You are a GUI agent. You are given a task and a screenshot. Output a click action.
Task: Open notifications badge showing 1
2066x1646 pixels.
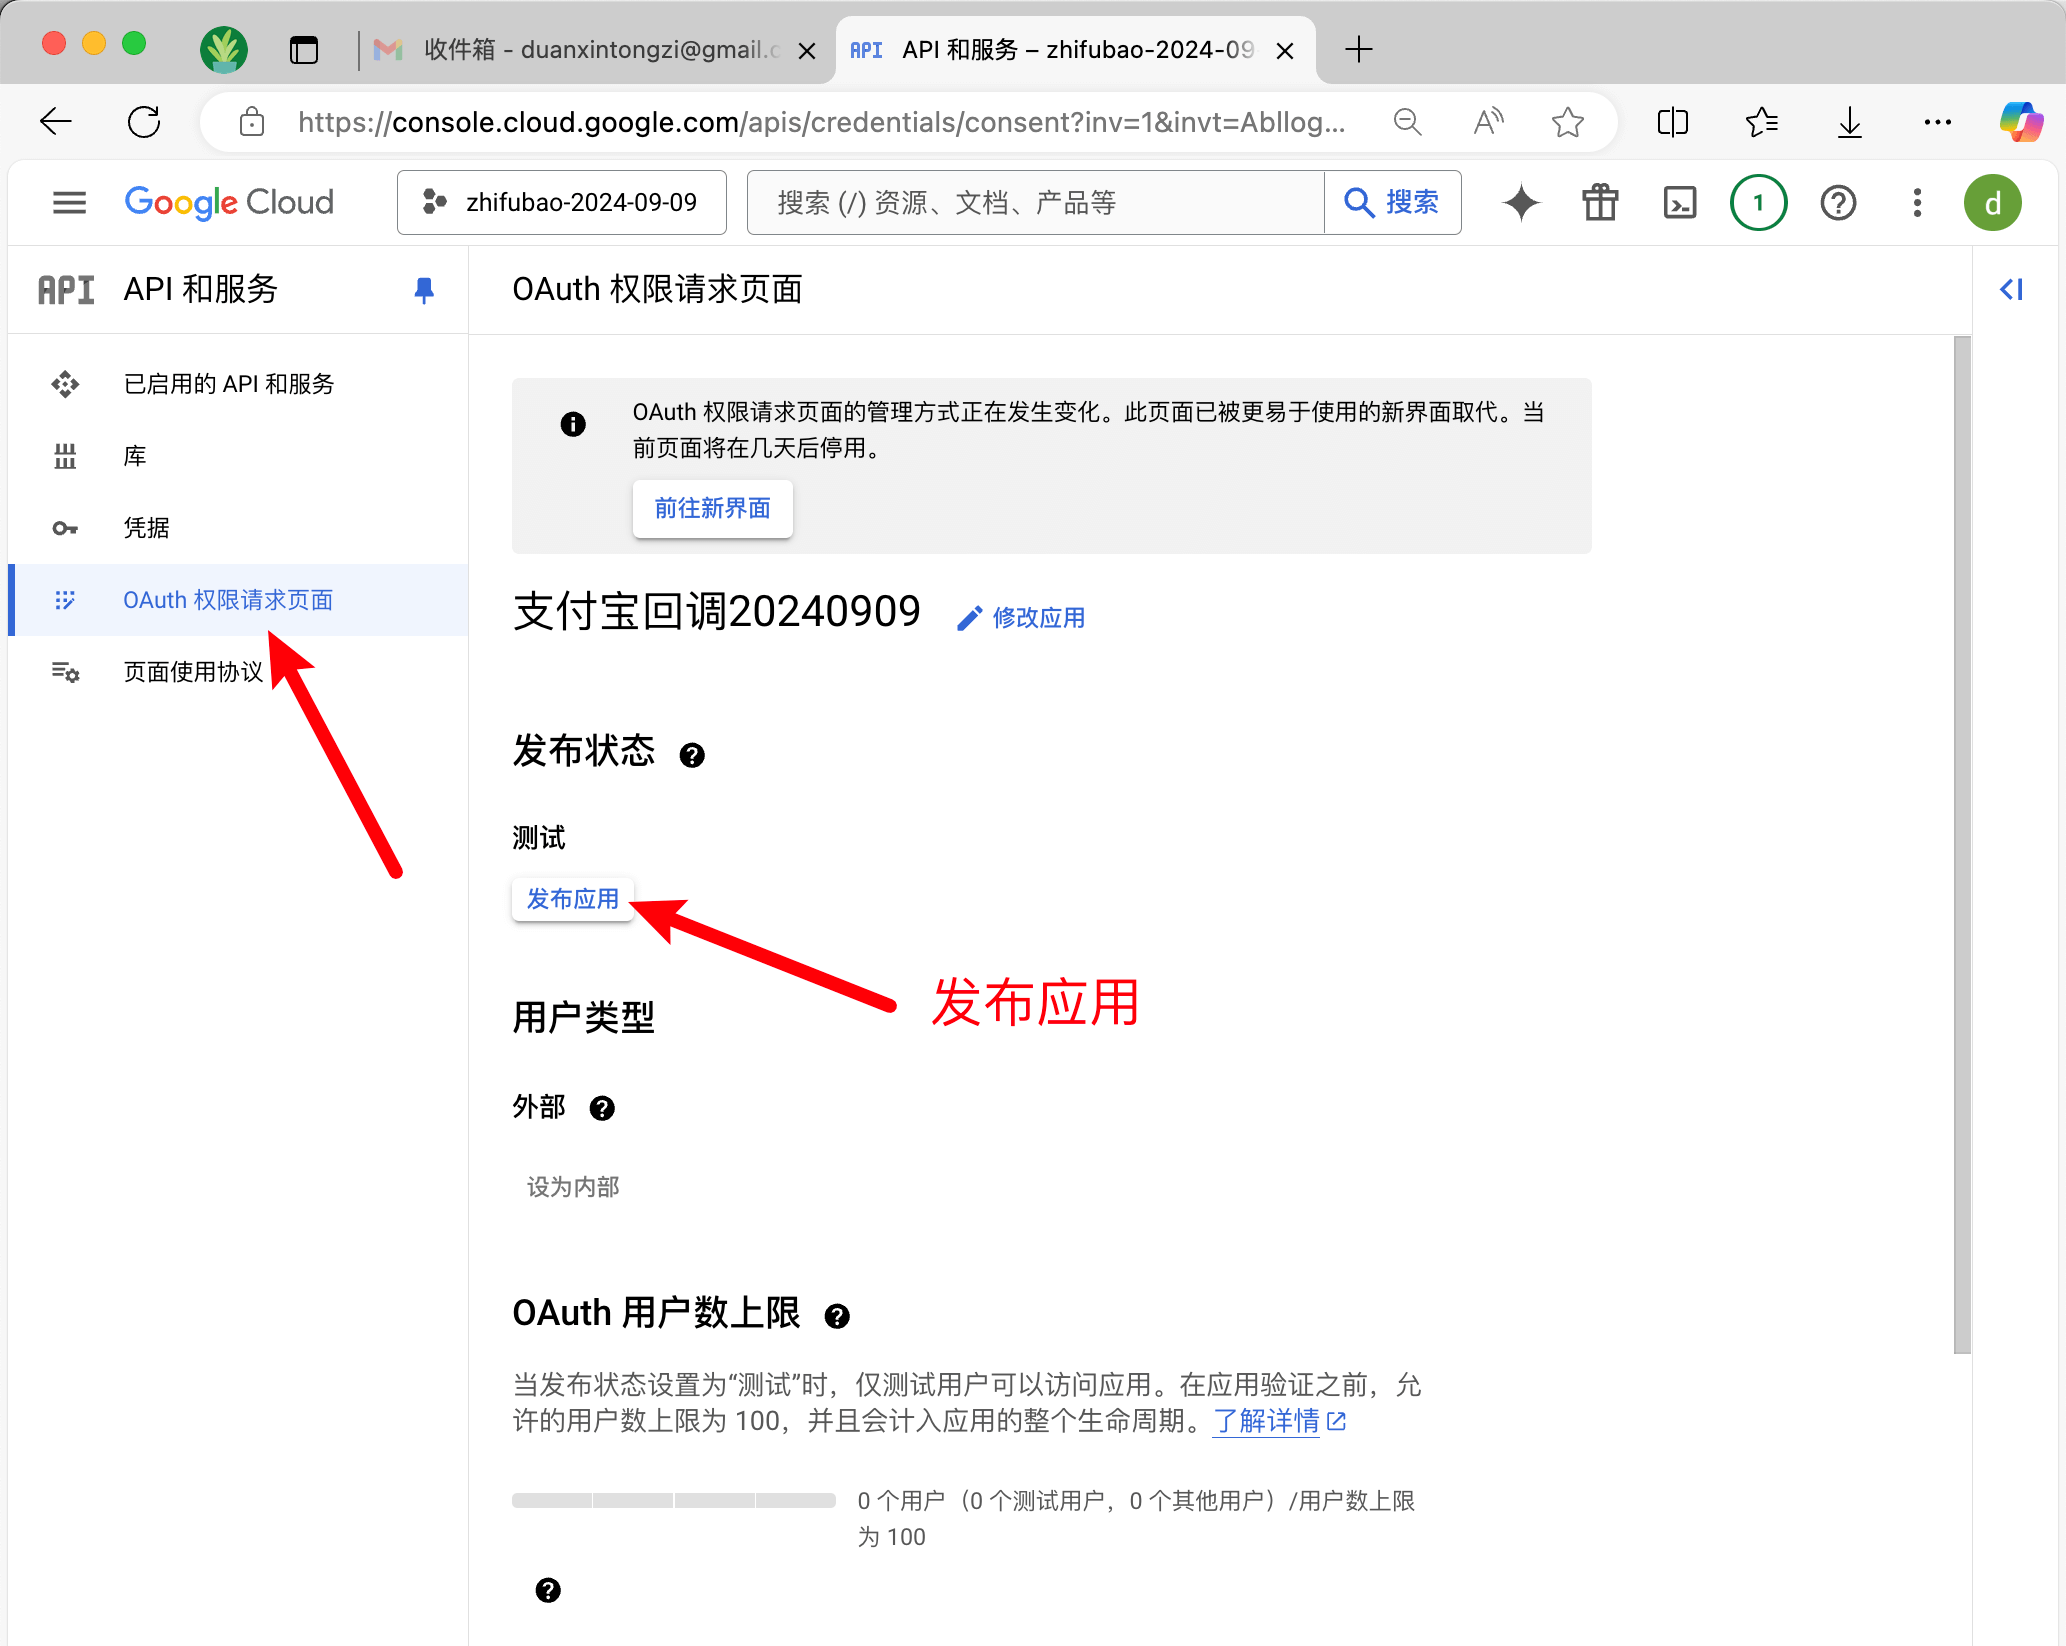point(1758,203)
